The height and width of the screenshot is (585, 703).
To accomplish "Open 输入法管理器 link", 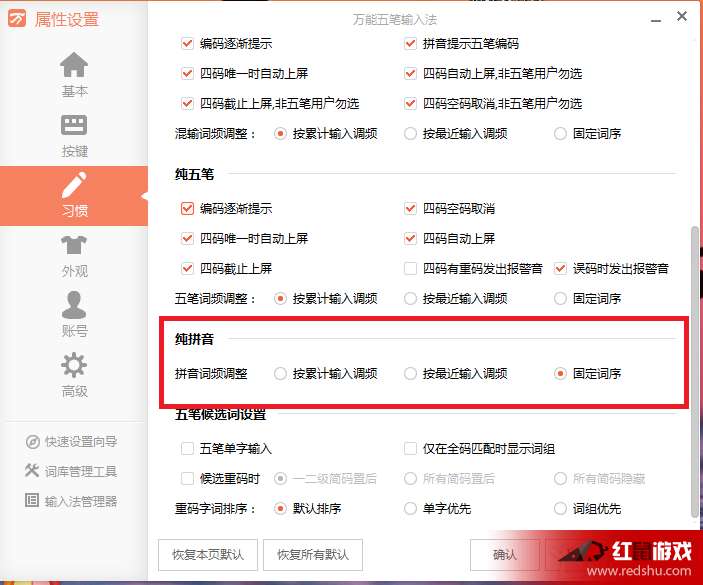I will click(81, 501).
